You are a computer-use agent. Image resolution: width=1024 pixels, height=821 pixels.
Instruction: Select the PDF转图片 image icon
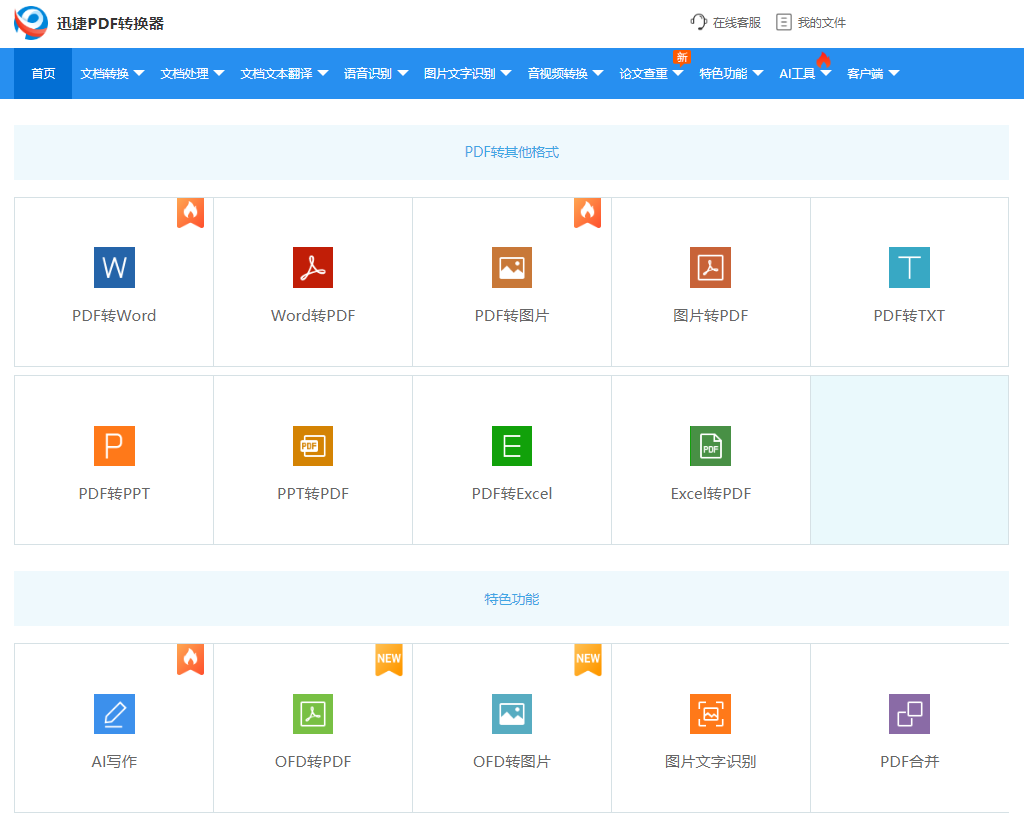pos(512,268)
